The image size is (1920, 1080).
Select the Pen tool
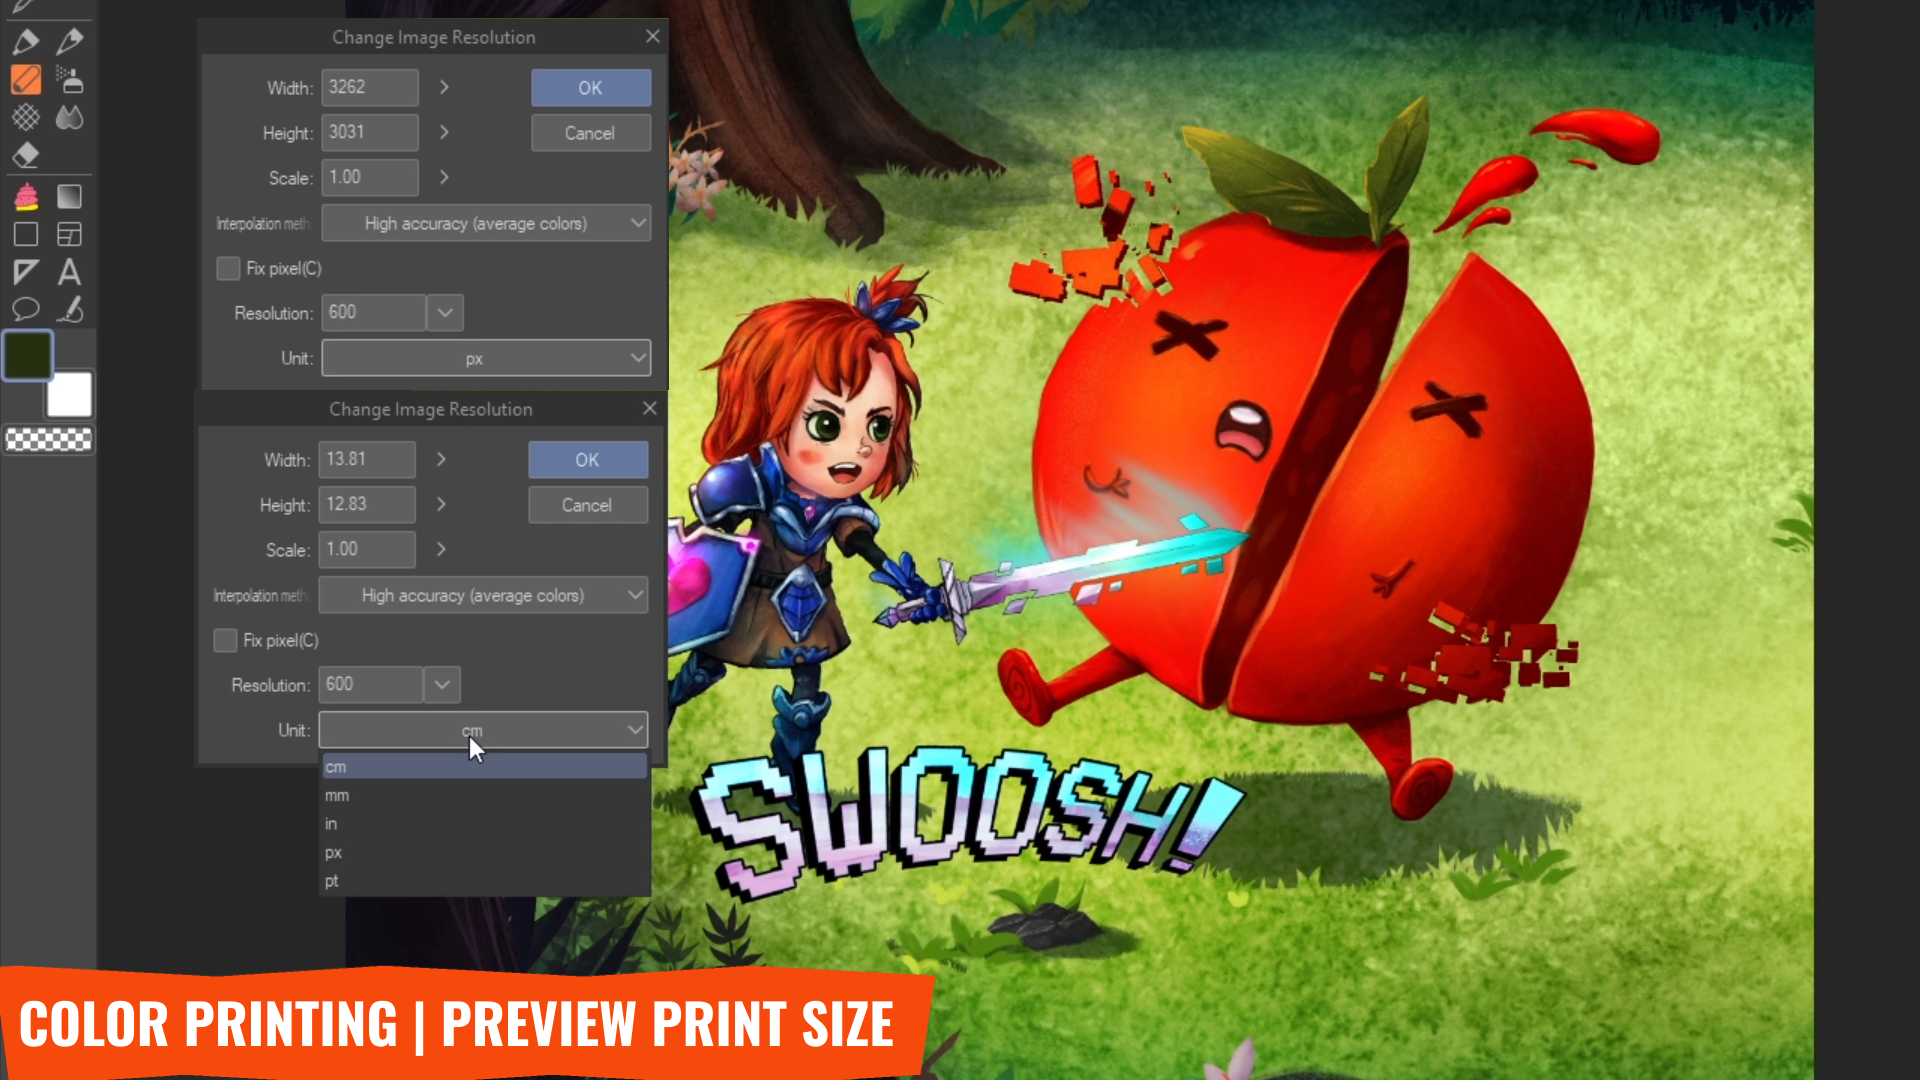tap(26, 41)
